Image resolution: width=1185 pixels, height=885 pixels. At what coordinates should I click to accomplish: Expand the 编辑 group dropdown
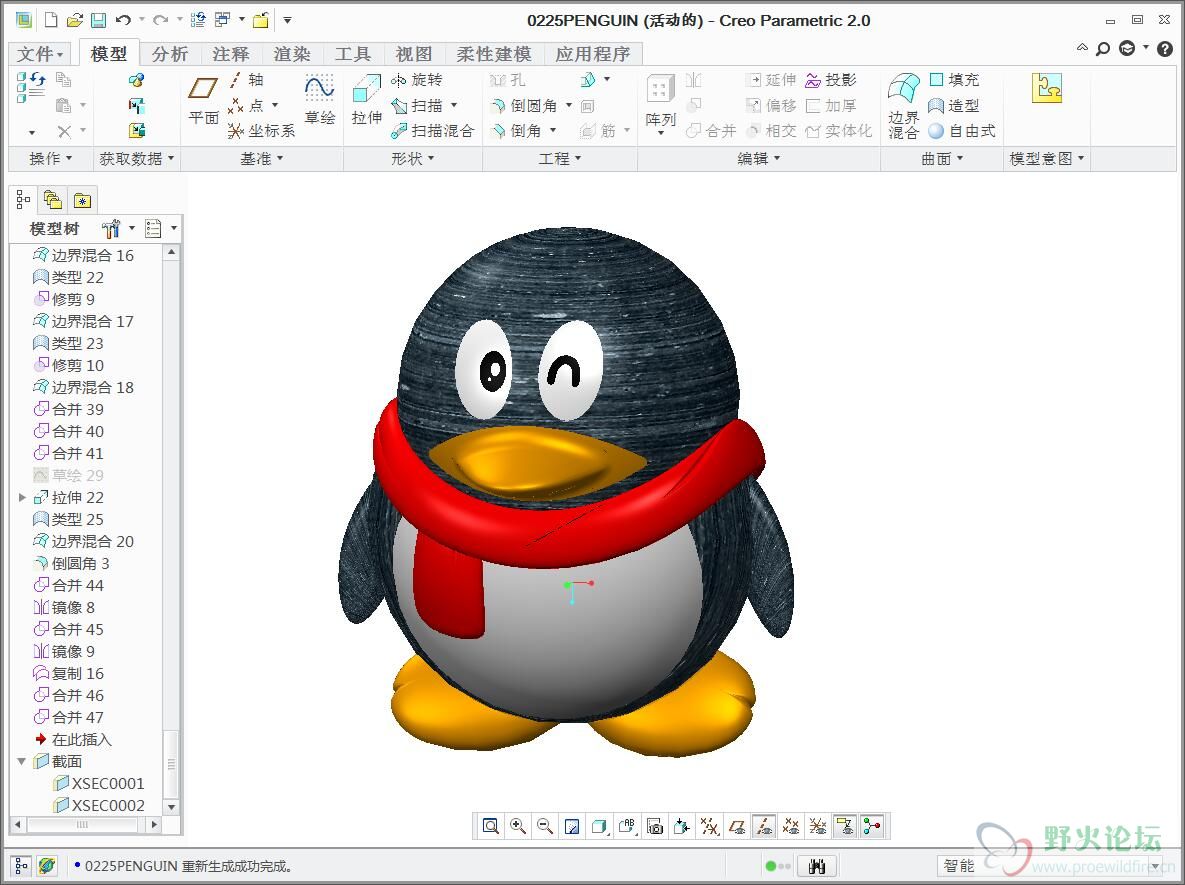(759, 159)
